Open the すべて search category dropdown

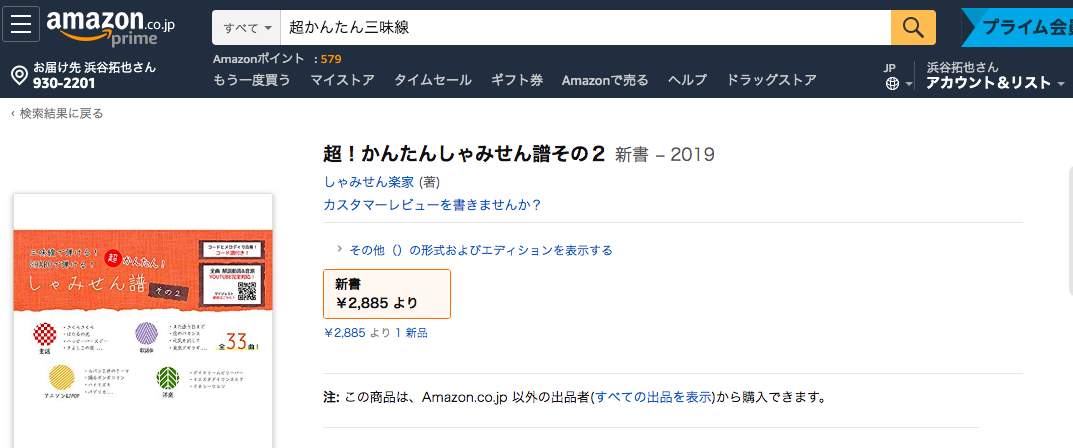243,27
